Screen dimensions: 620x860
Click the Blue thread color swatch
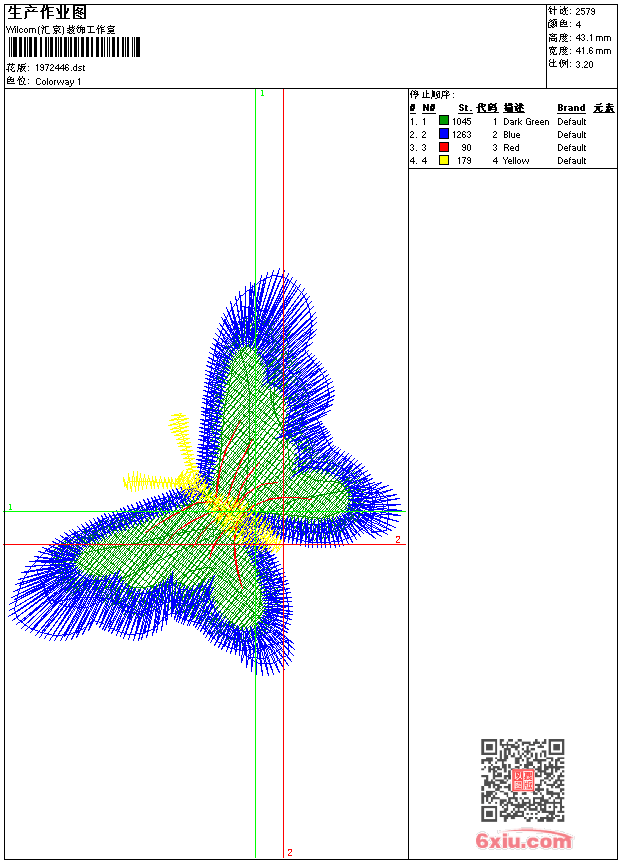click(444, 134)
